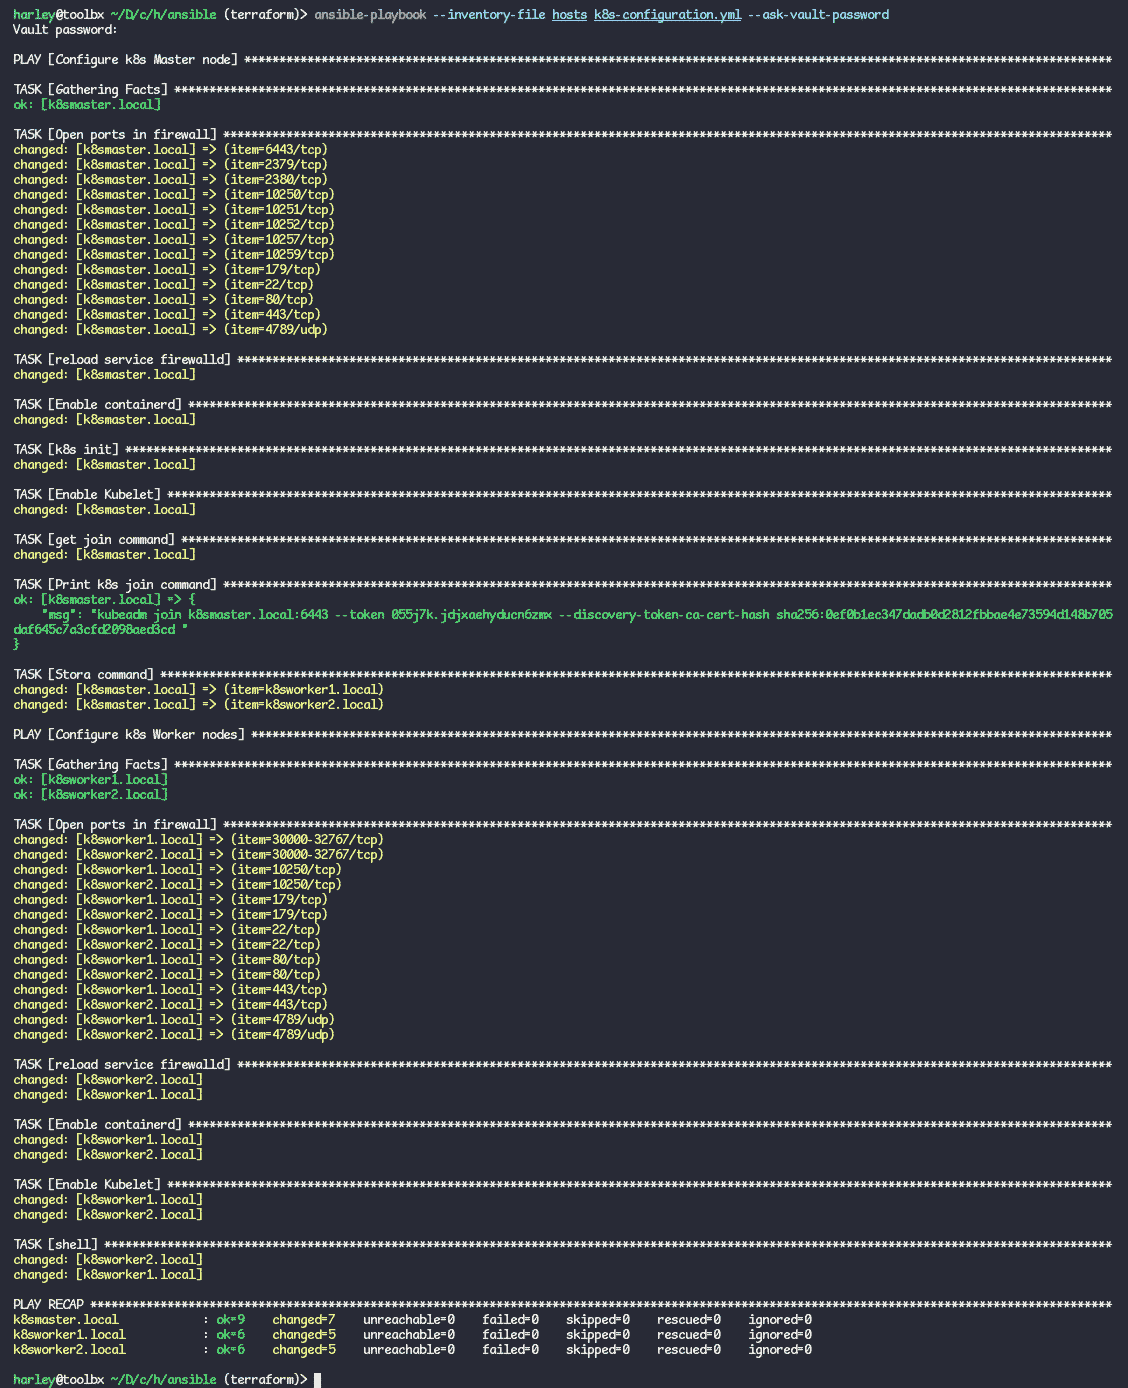Click "TASK [Print k8s join command]" header

tap(114, 585)
